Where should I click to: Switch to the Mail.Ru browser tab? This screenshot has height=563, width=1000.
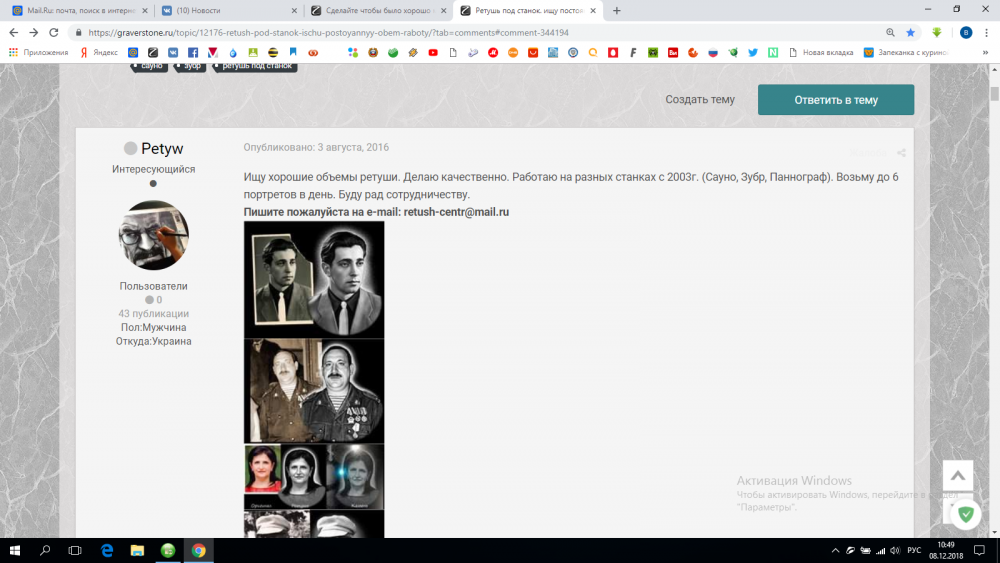[75, 10]
